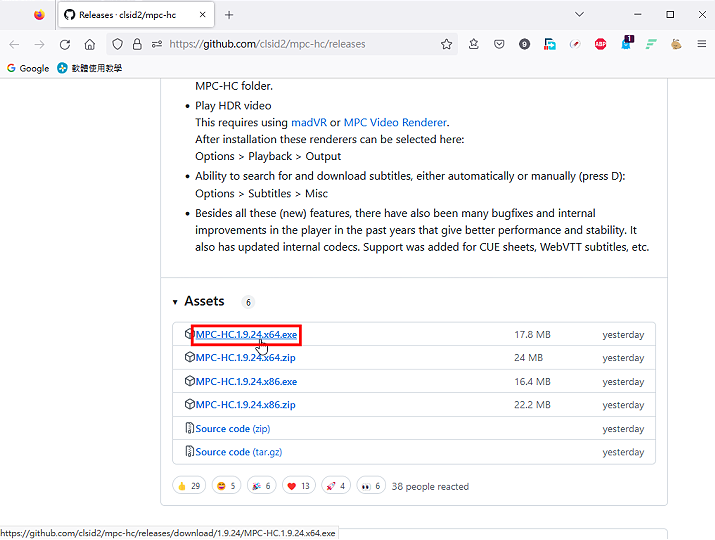Click the 38 people reacted text
This screenshot has width=715, height=540.
click(430, 487)
